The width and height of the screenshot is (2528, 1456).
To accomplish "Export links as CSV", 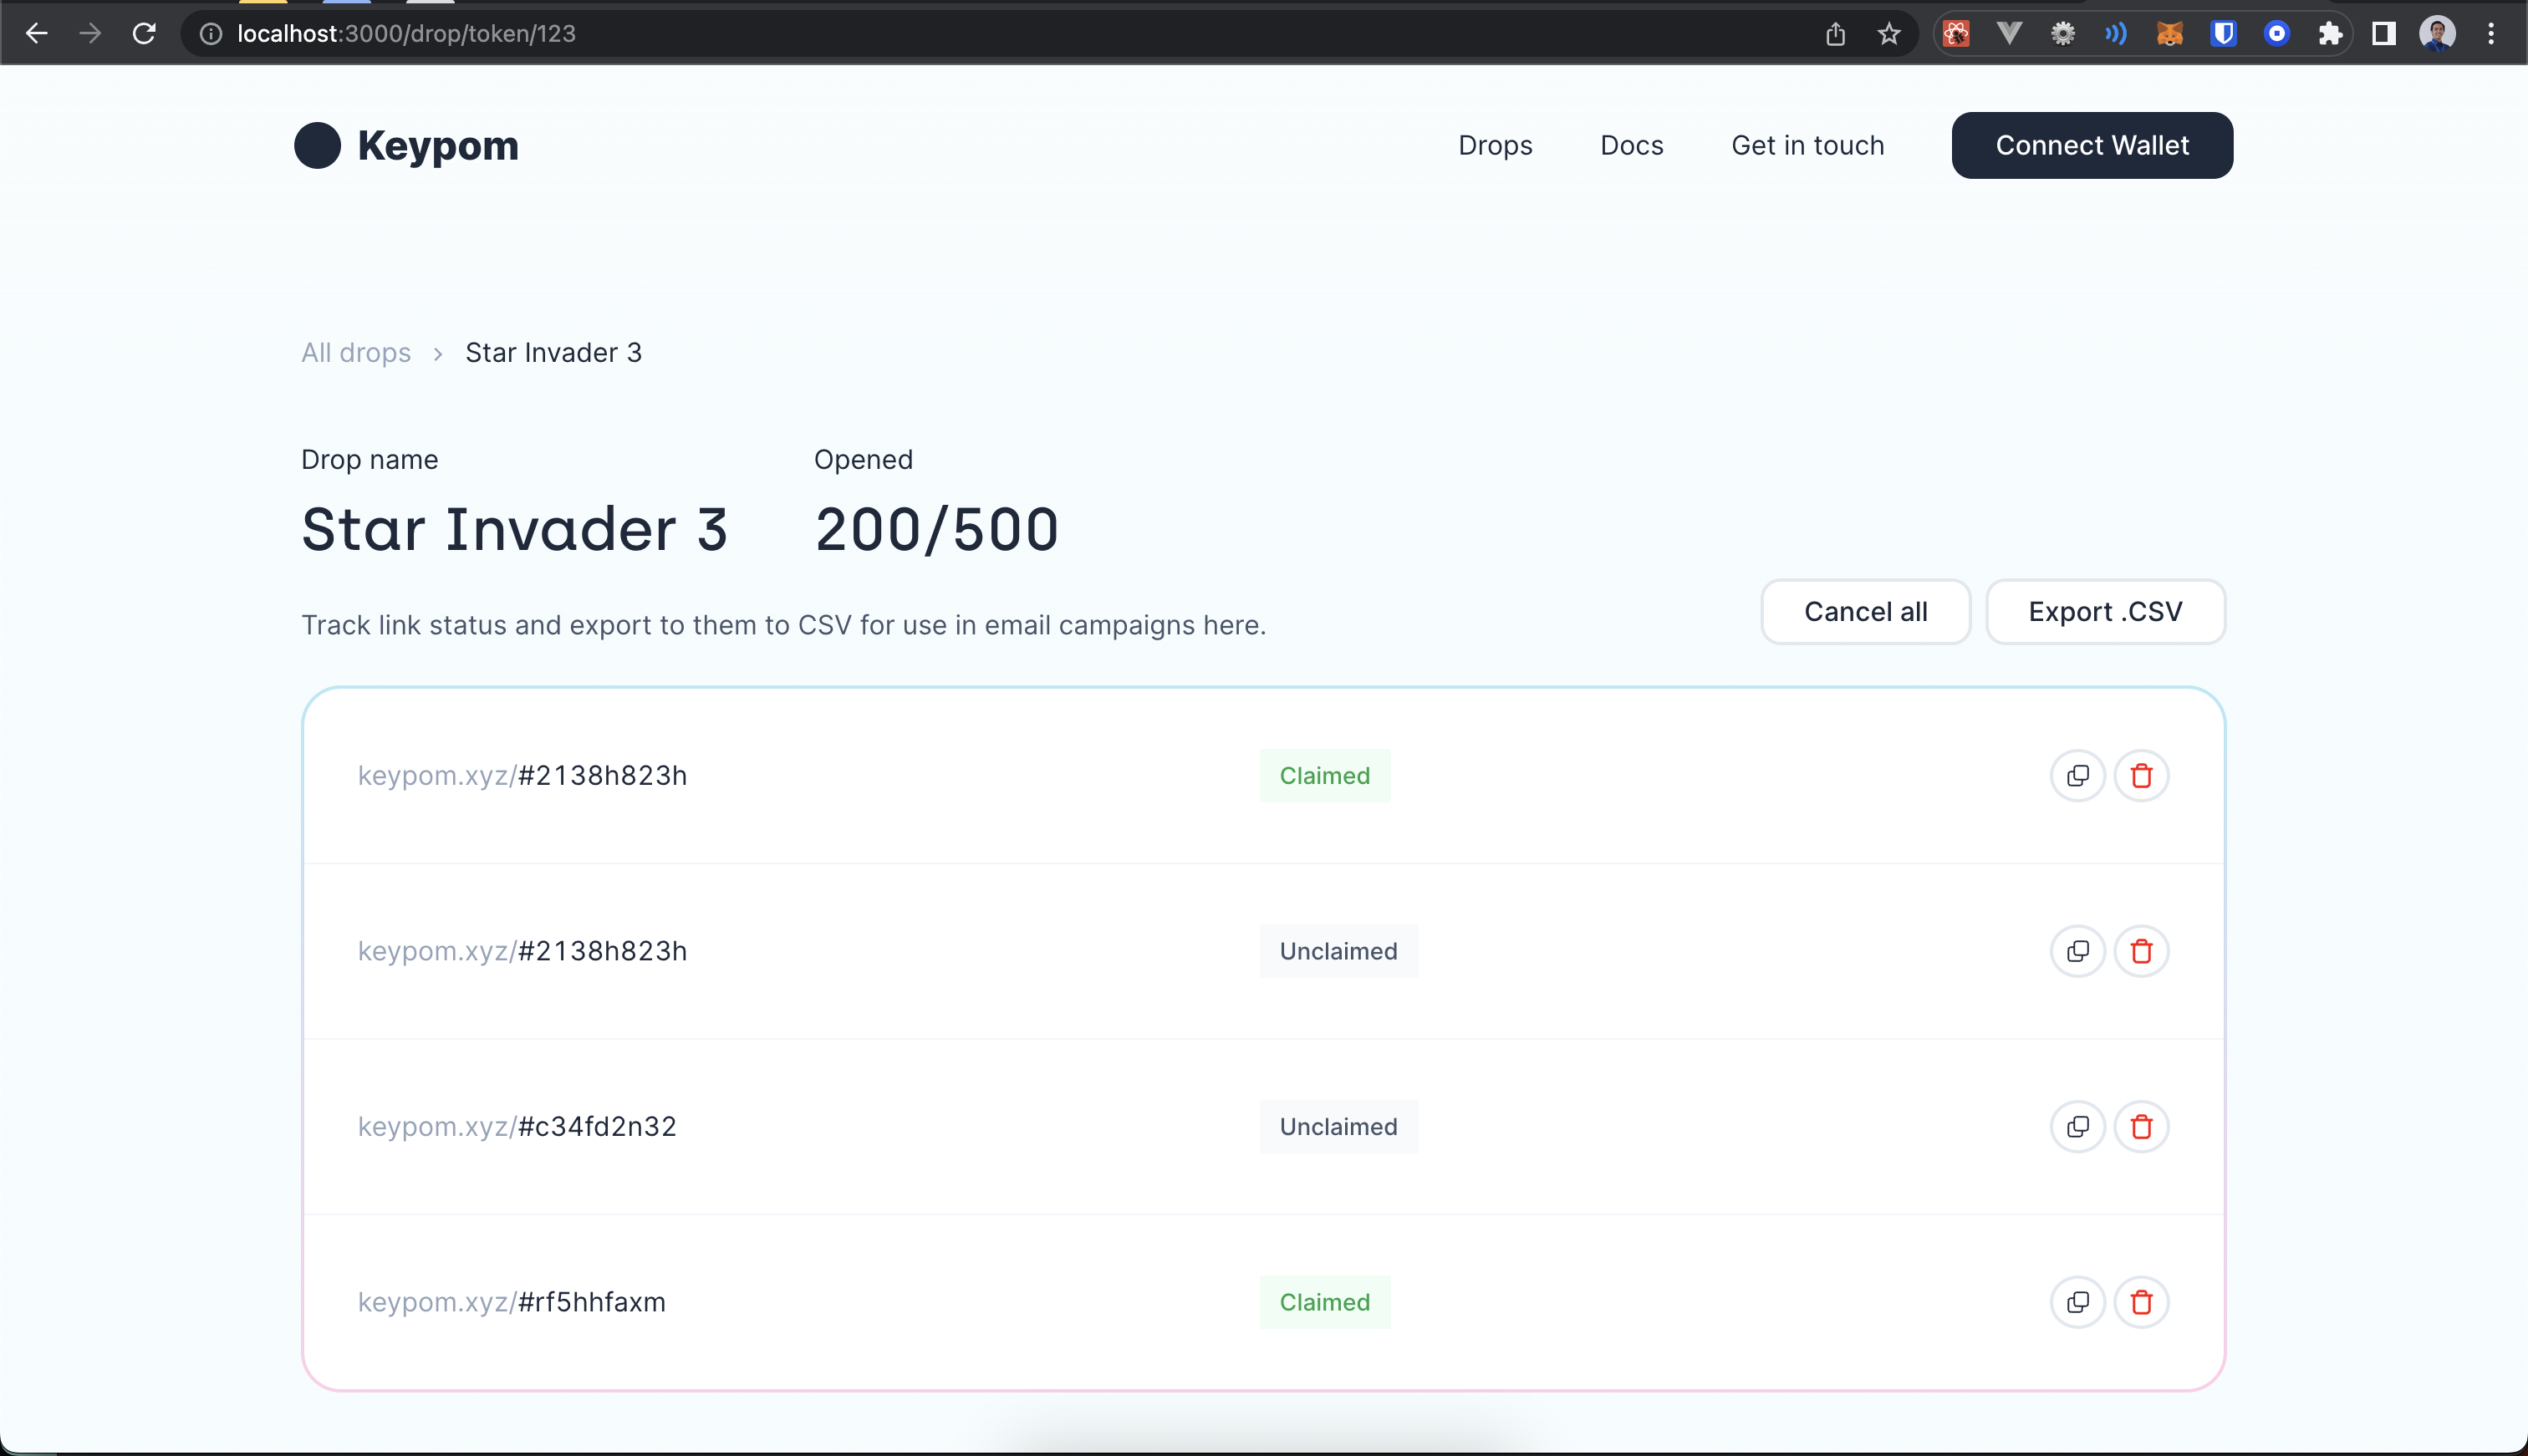I will point(2105,611).
